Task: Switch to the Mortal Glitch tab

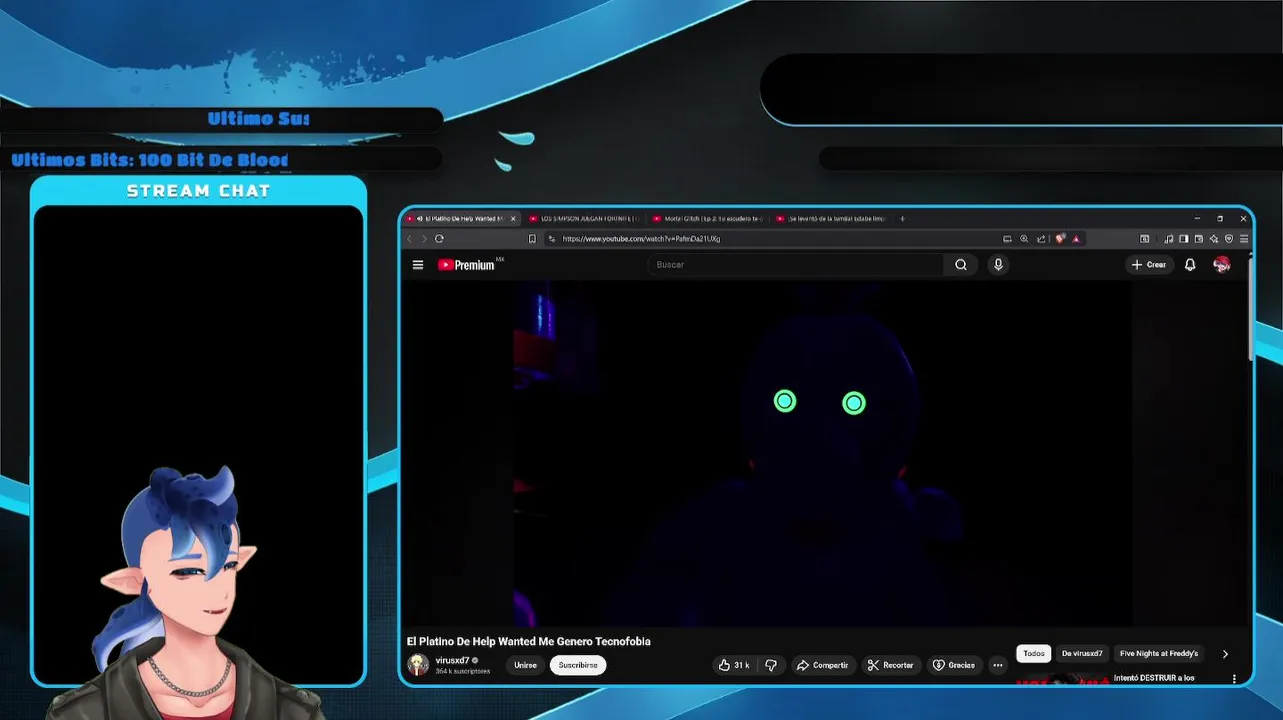Action: [708, 218]
